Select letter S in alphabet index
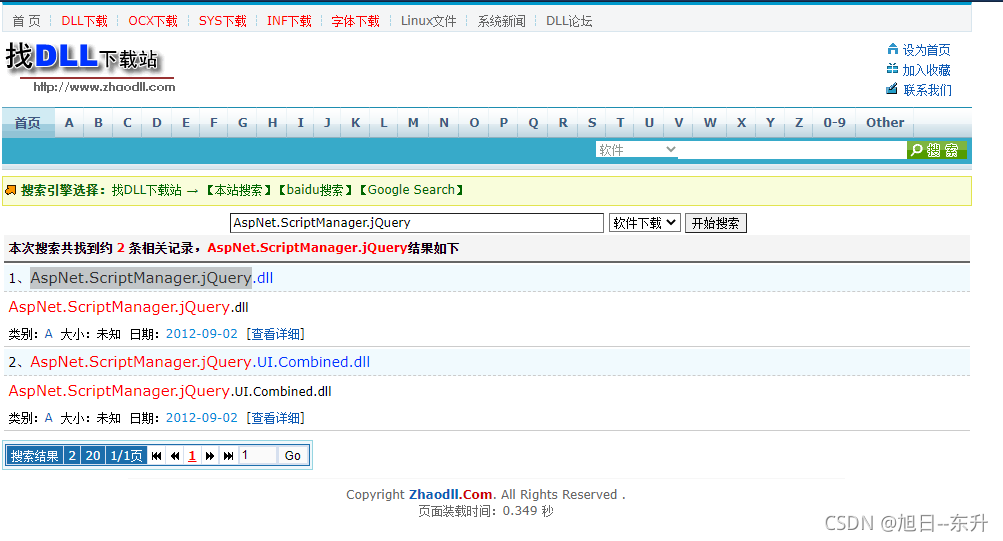This screenshot has height=541, width=1003. pyautogui.click(x=592, y=123)
